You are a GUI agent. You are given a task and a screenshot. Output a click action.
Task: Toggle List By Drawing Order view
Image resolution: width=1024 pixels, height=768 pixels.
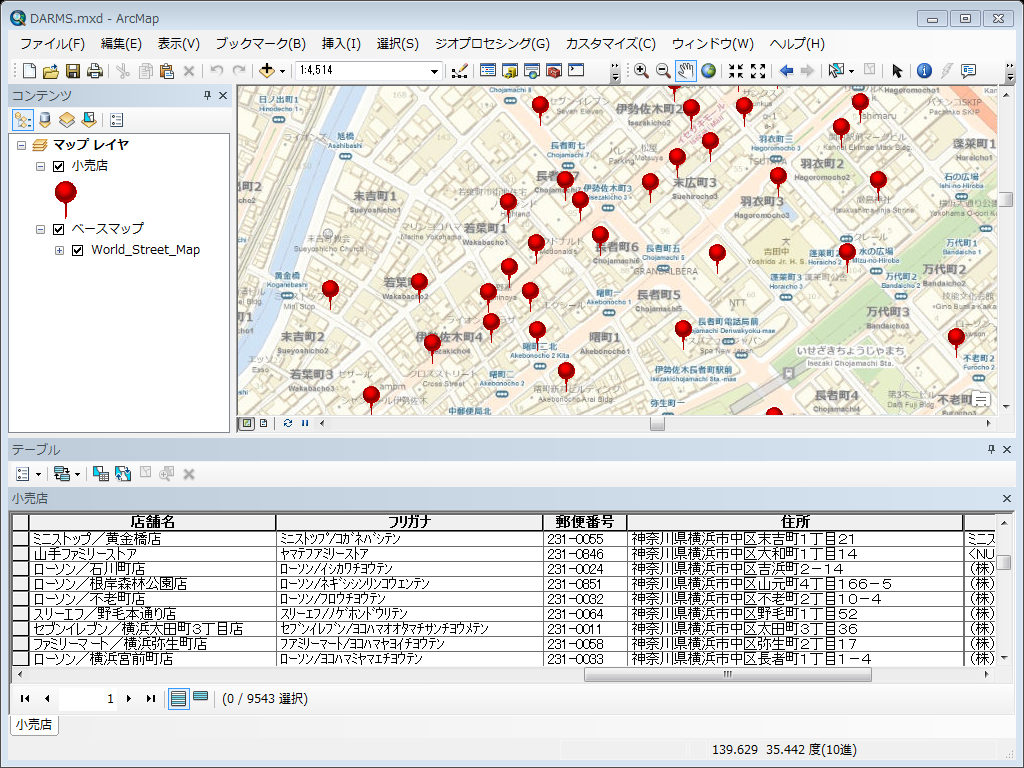(x=23, y=120)
